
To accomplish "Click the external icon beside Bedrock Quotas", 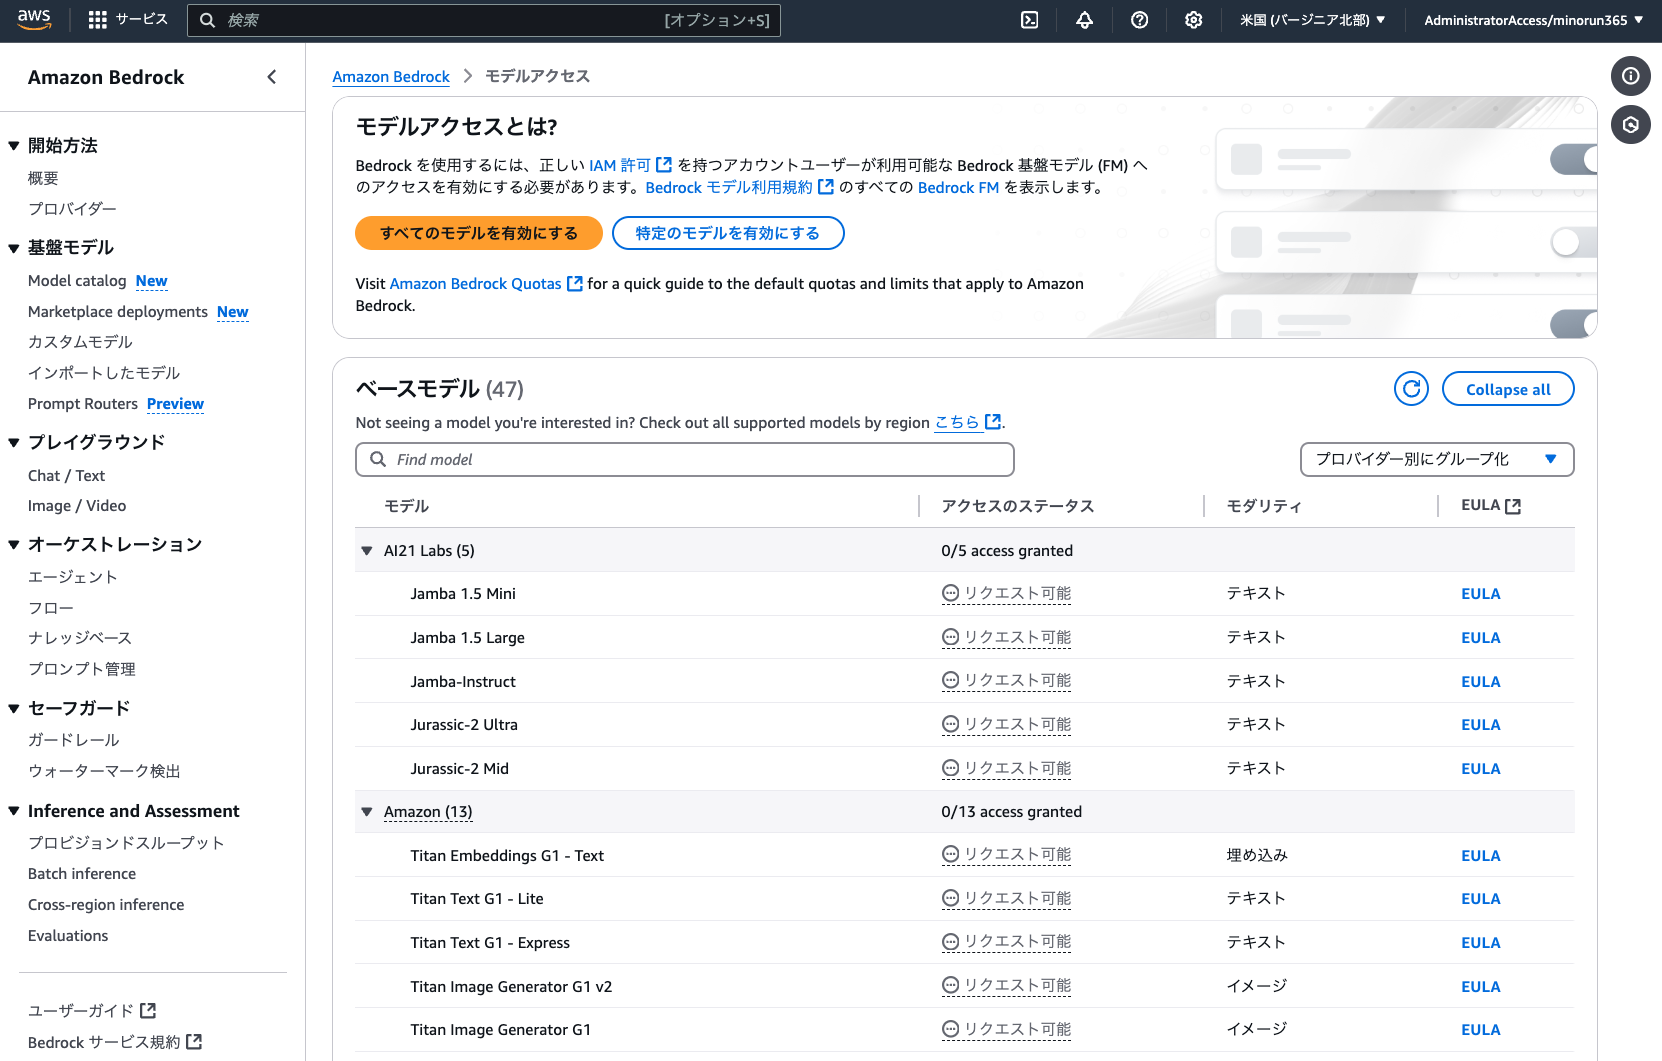I will click(575, 284).
